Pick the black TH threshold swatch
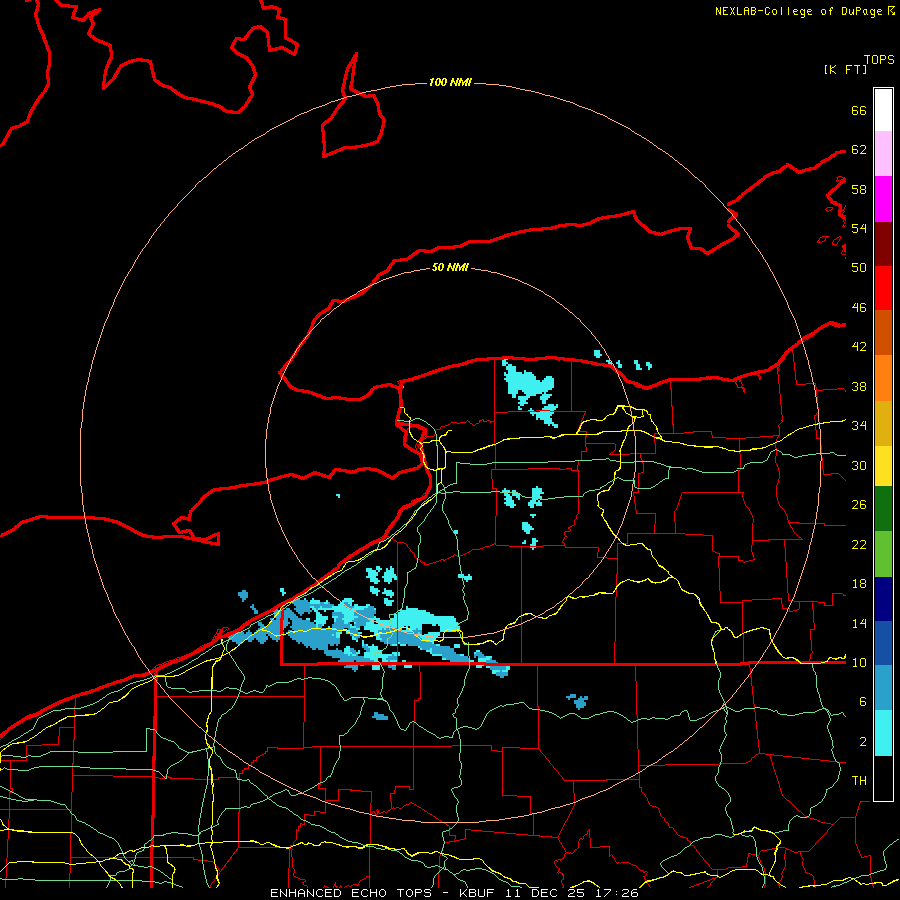Viewport: 900px width, 900px height. [883, 778]
